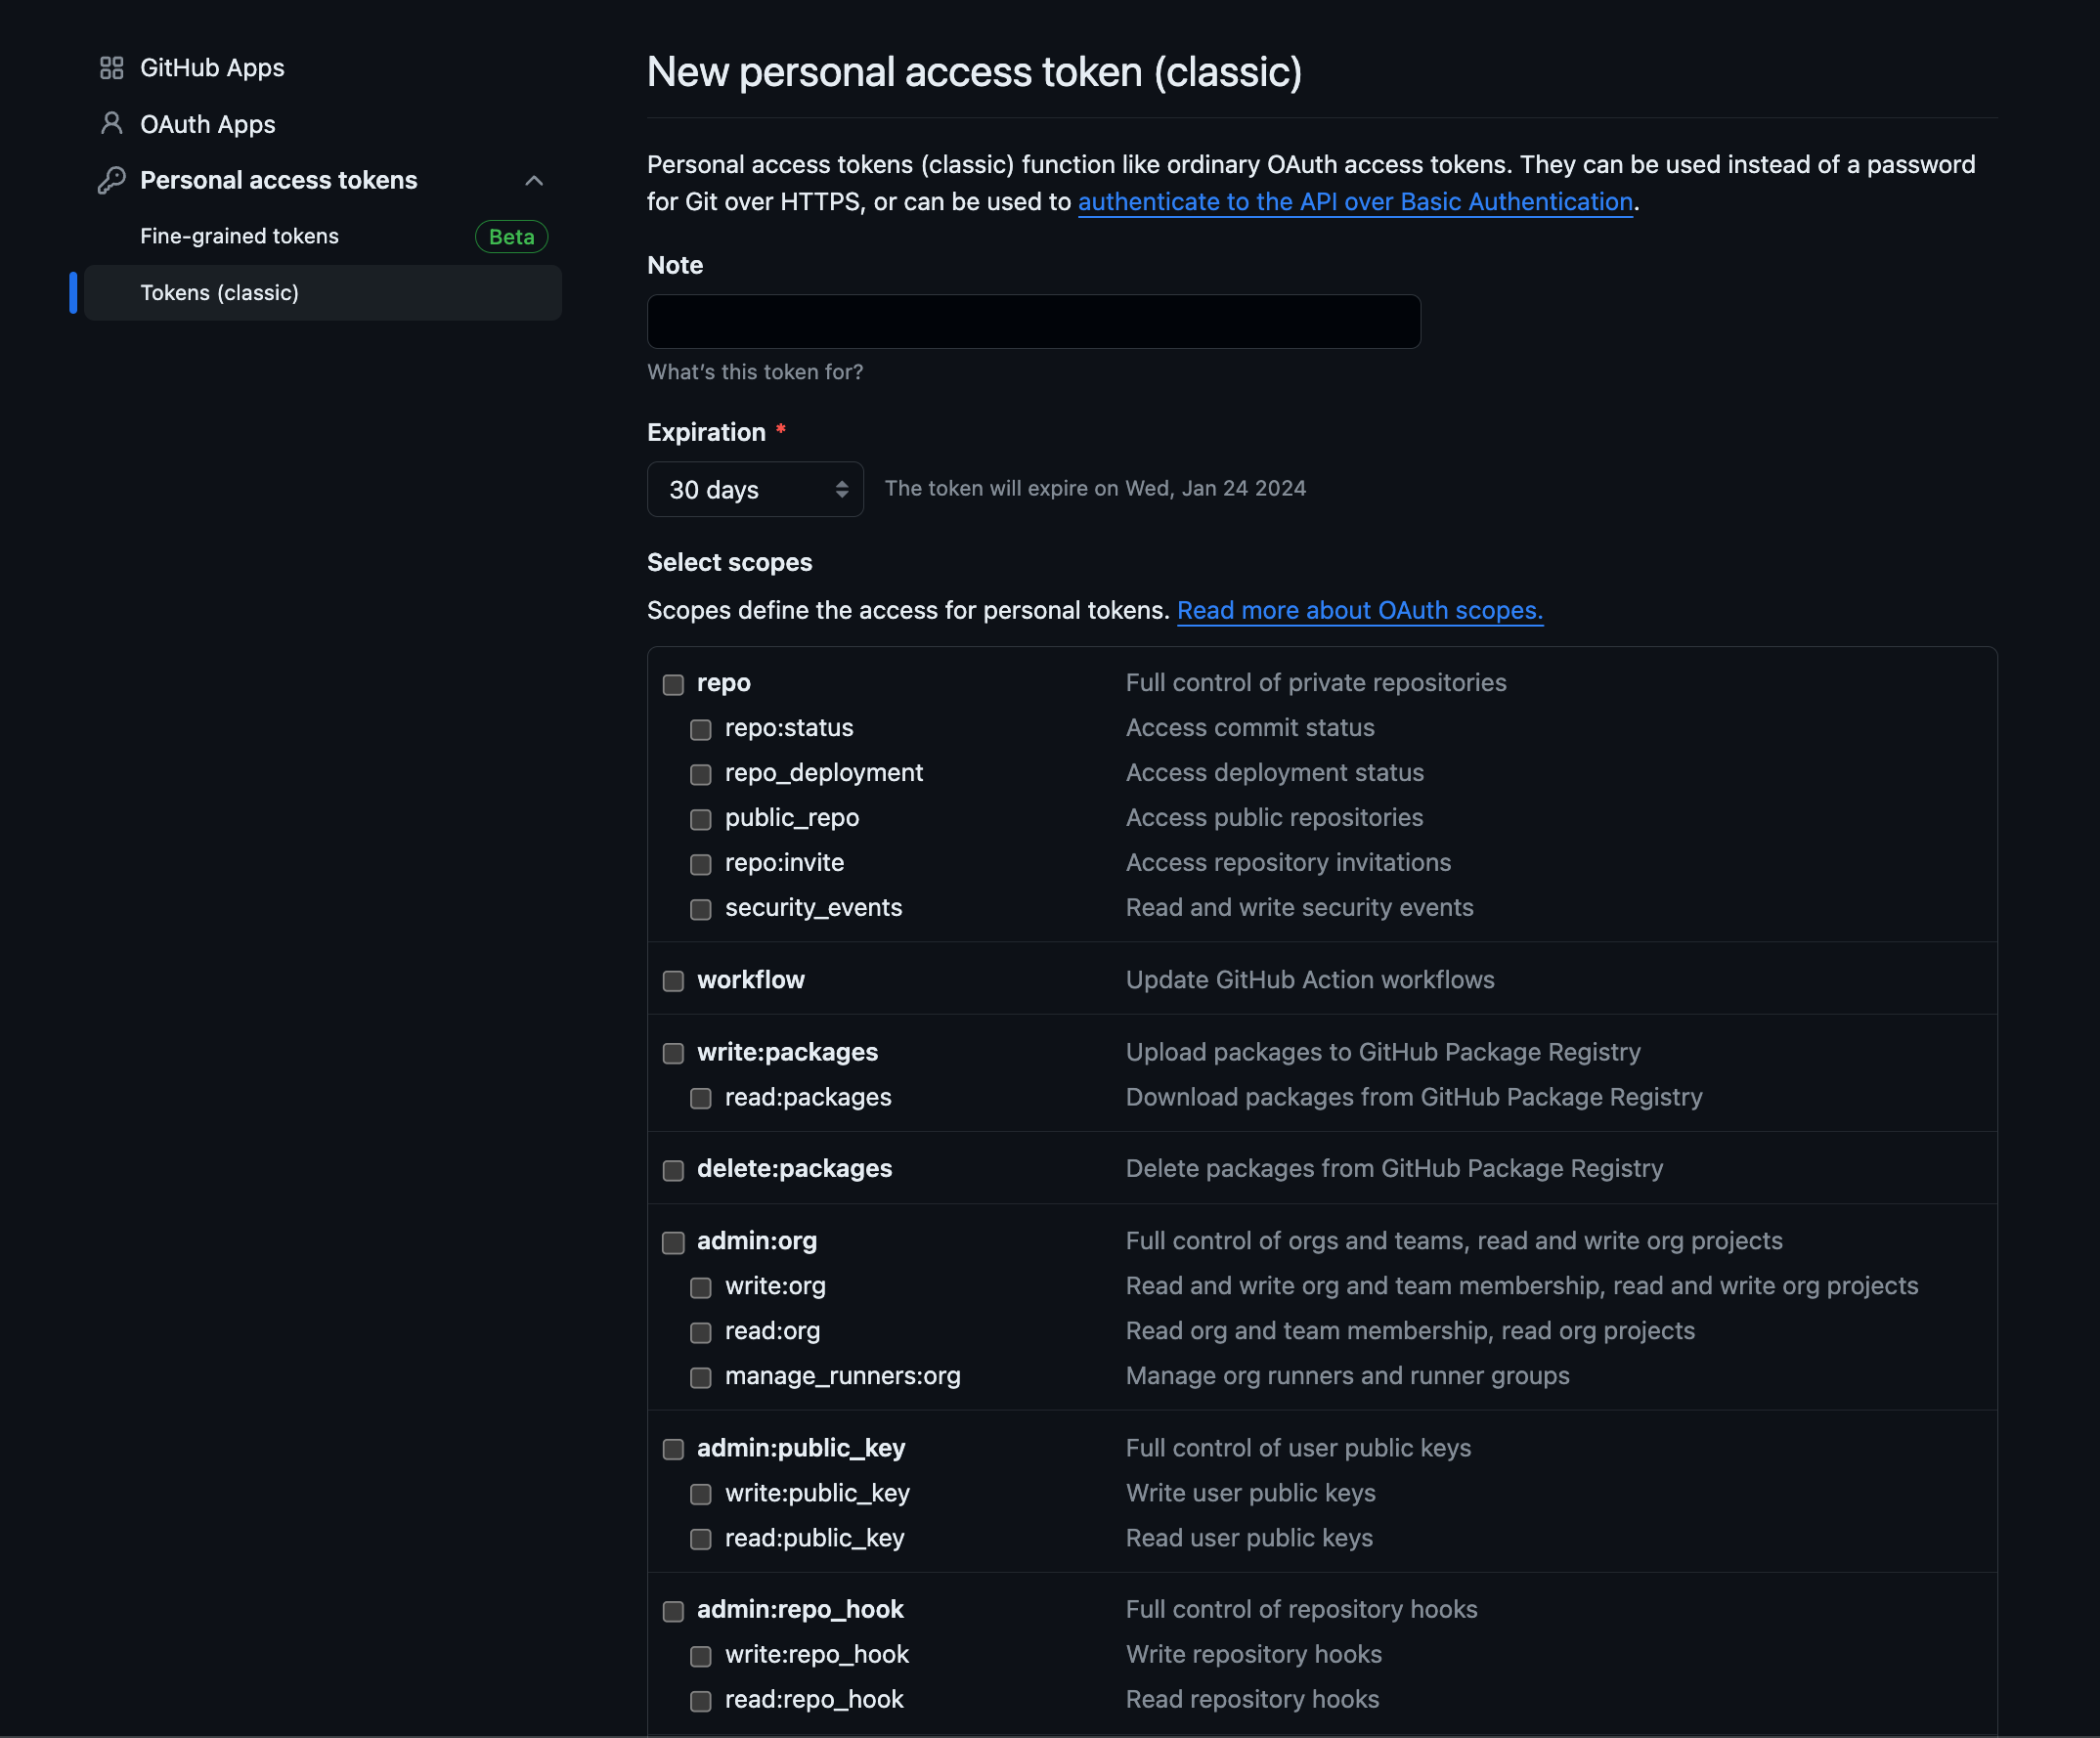
Task: Open the Expiration 30 days dropdown
Action: point(755,489)
